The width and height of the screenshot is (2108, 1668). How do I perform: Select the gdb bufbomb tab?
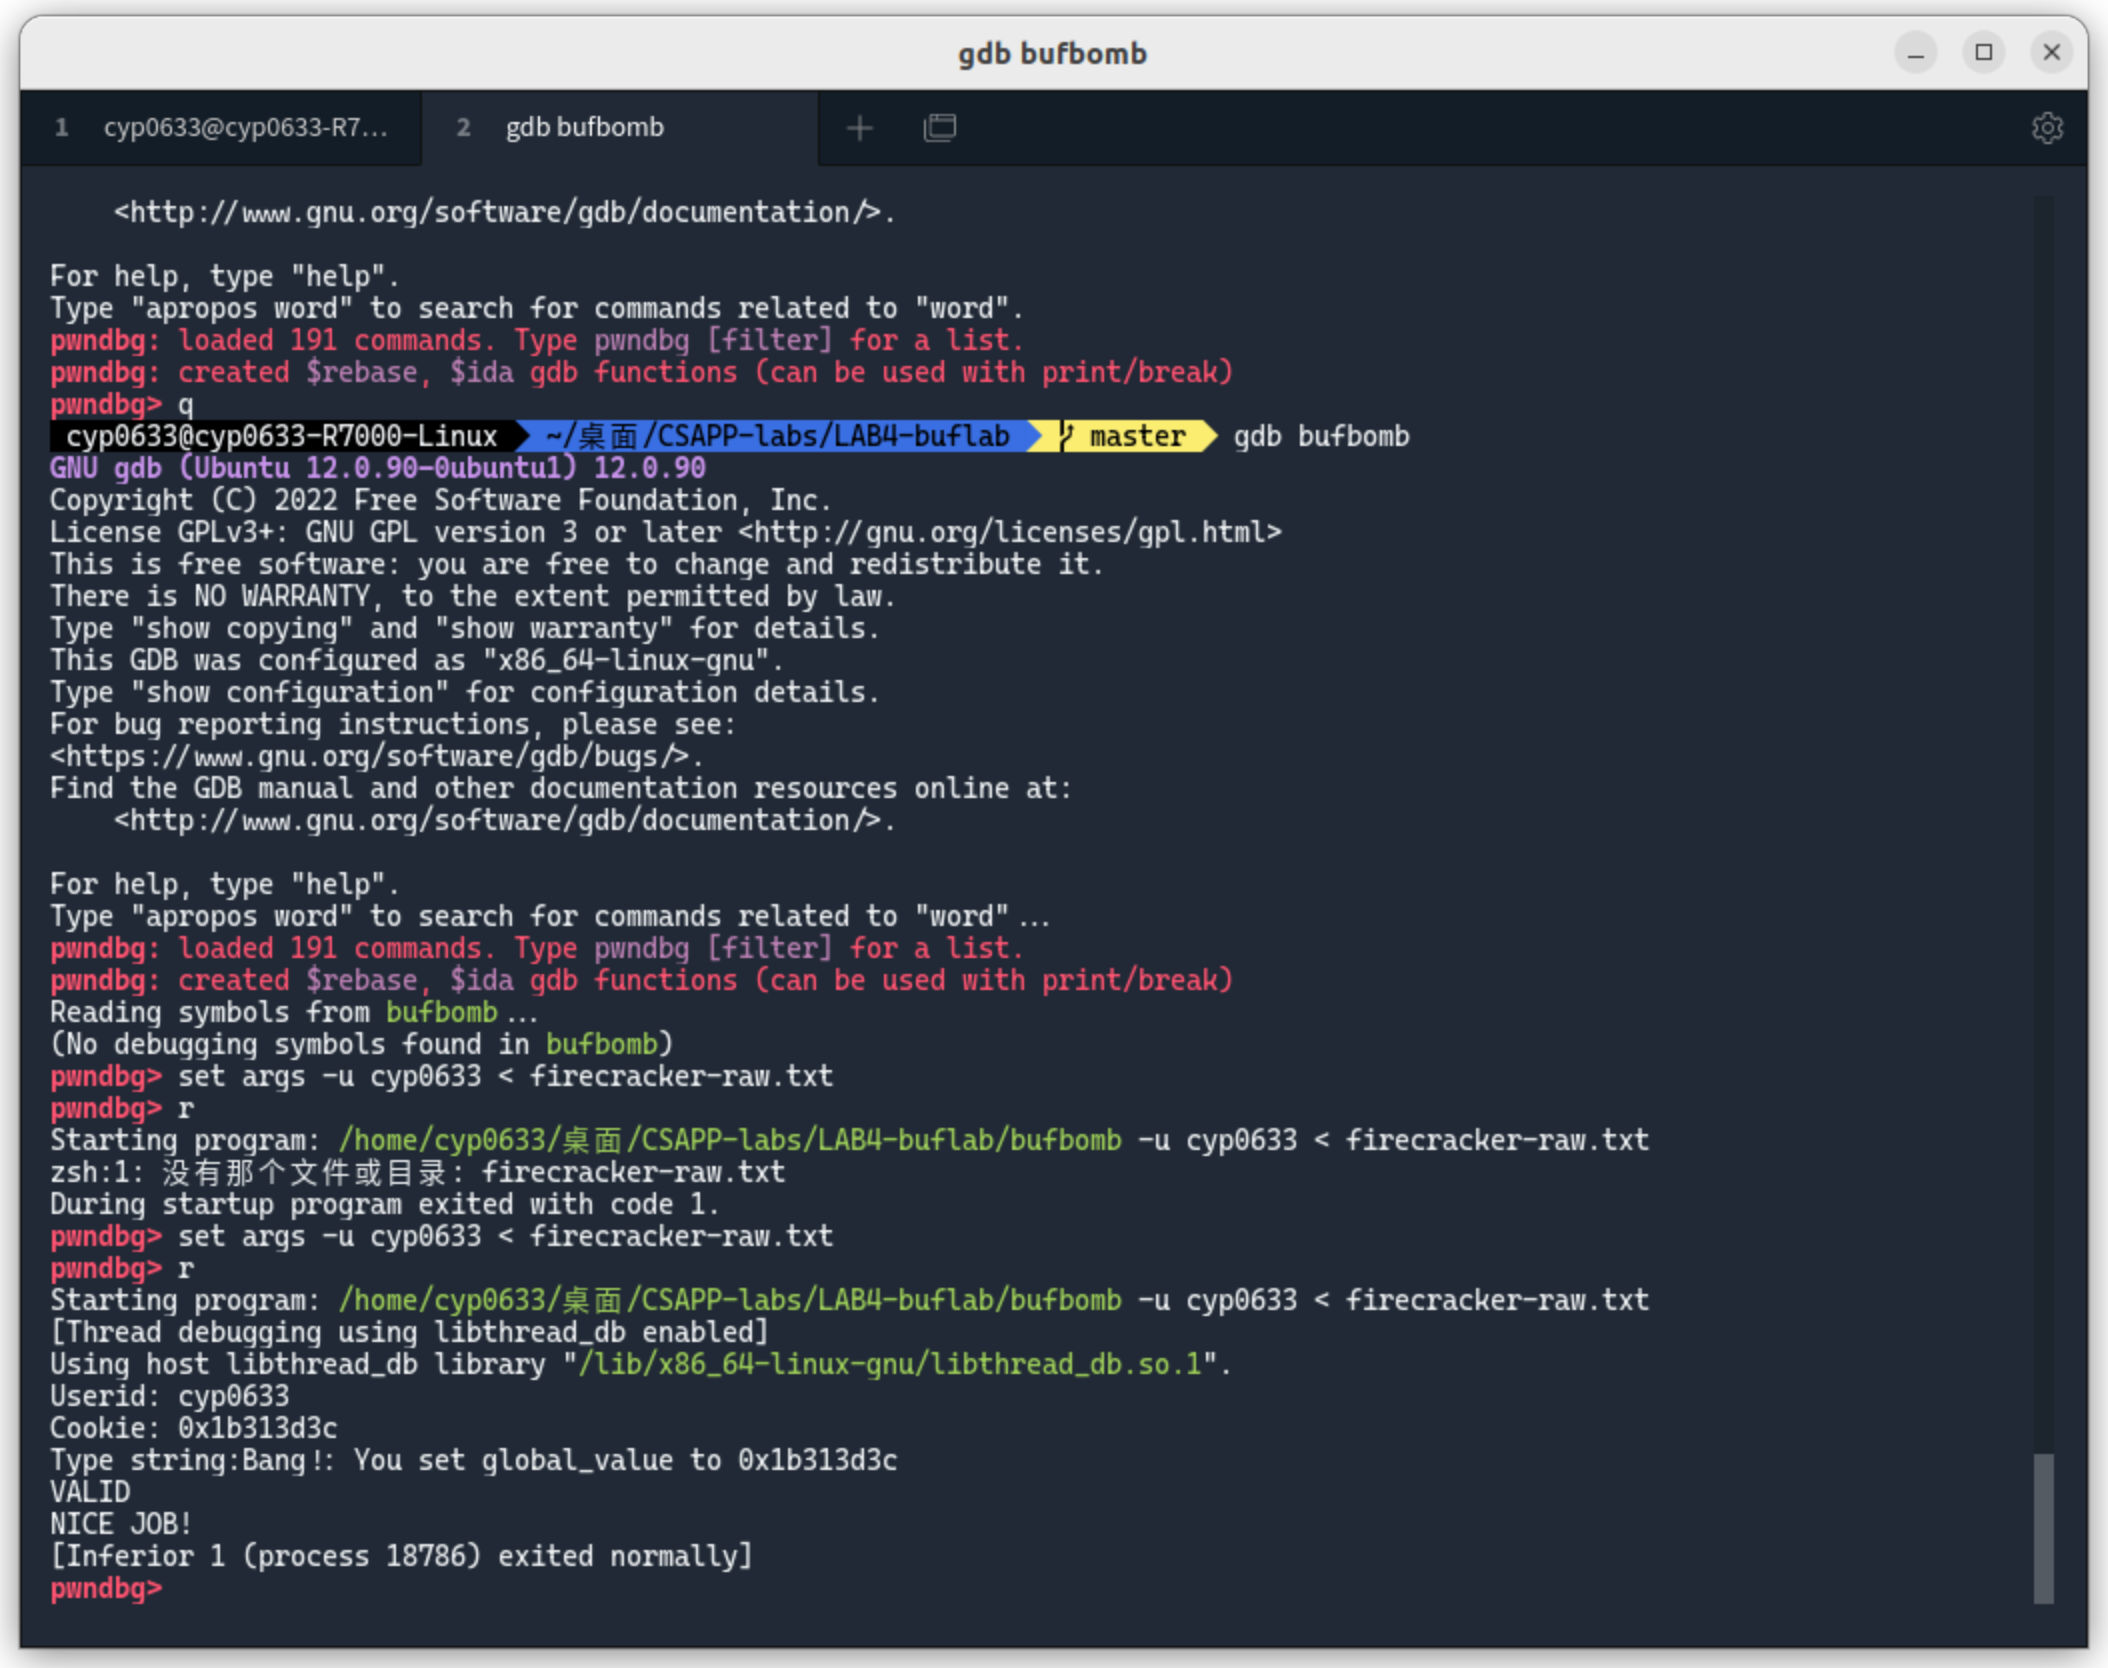620,128
